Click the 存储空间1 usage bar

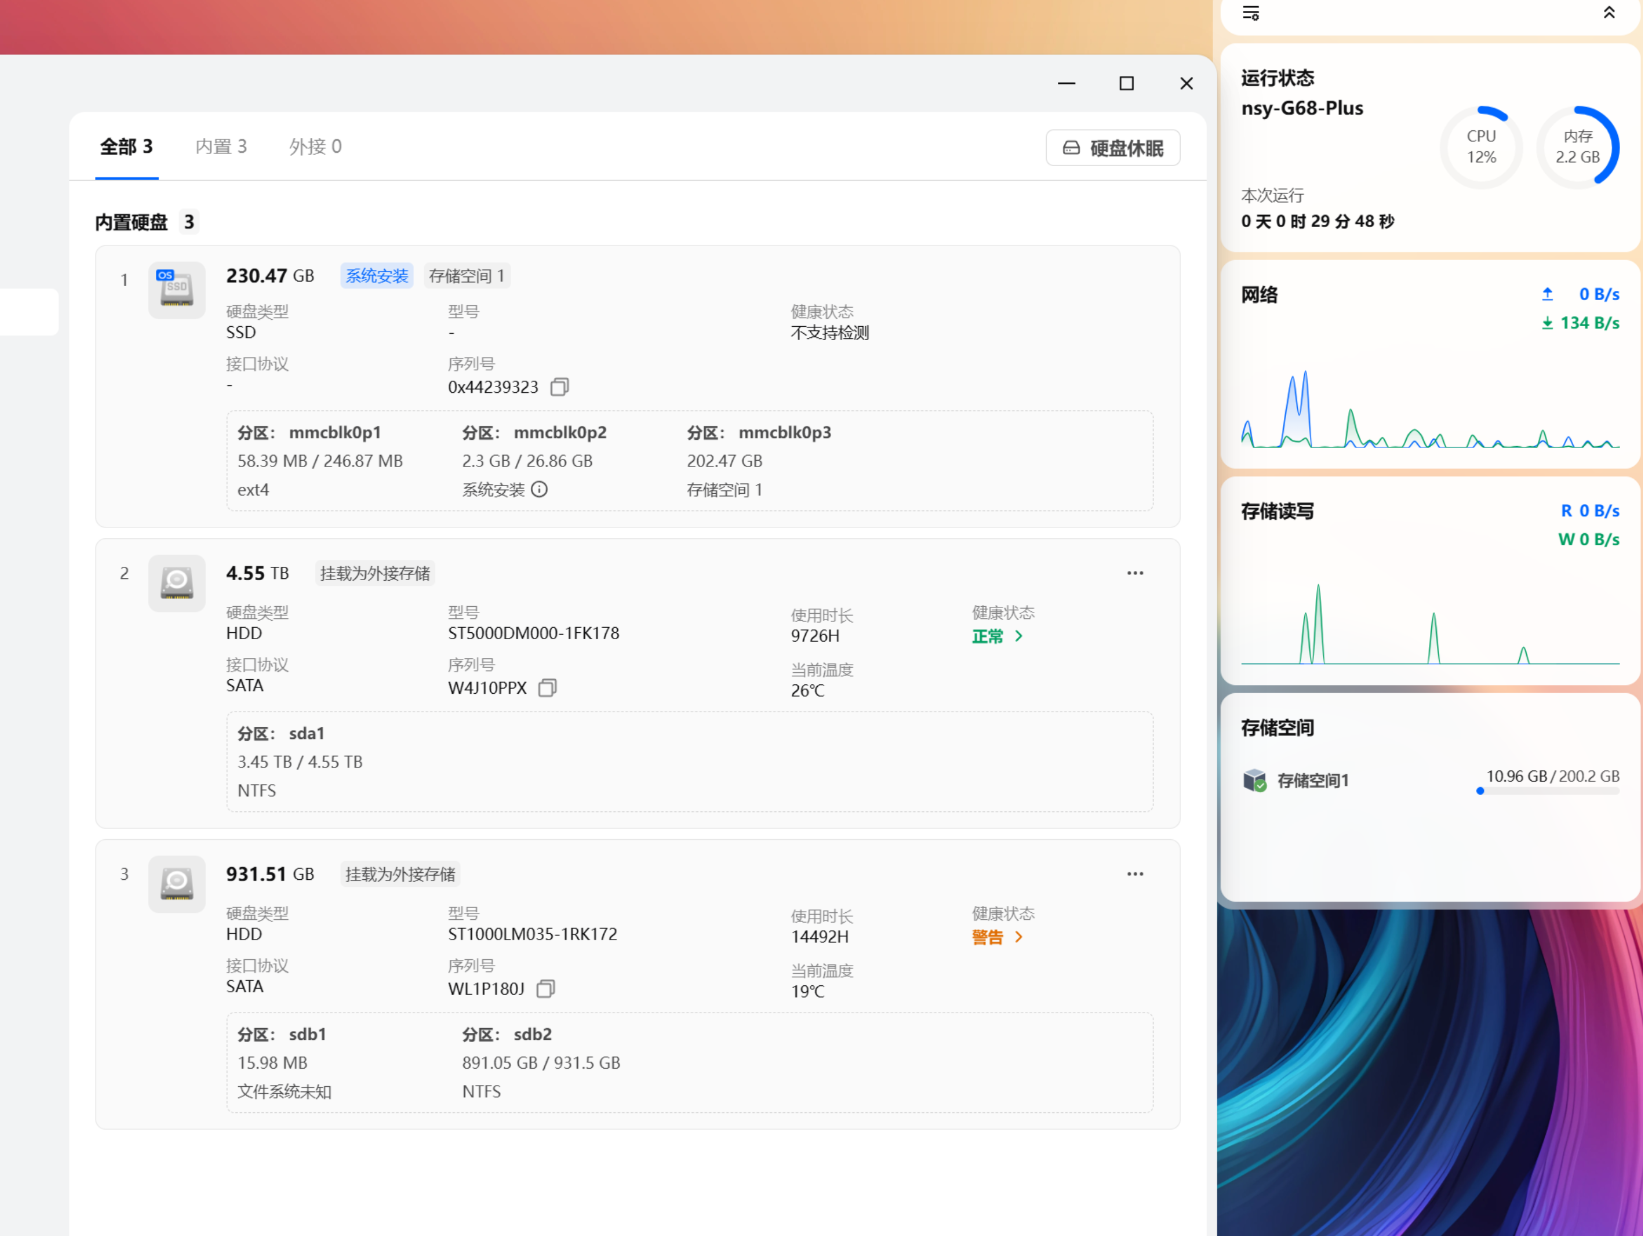click(x=1547, y=791)
